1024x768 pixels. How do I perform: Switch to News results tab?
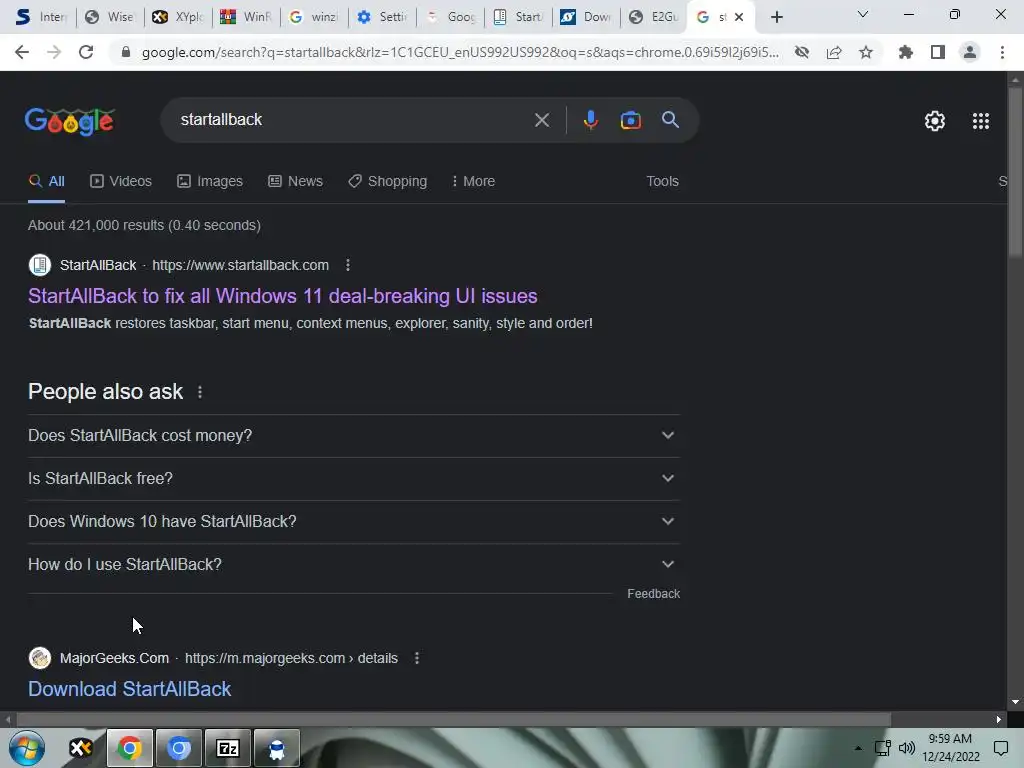tap(295, 182)
